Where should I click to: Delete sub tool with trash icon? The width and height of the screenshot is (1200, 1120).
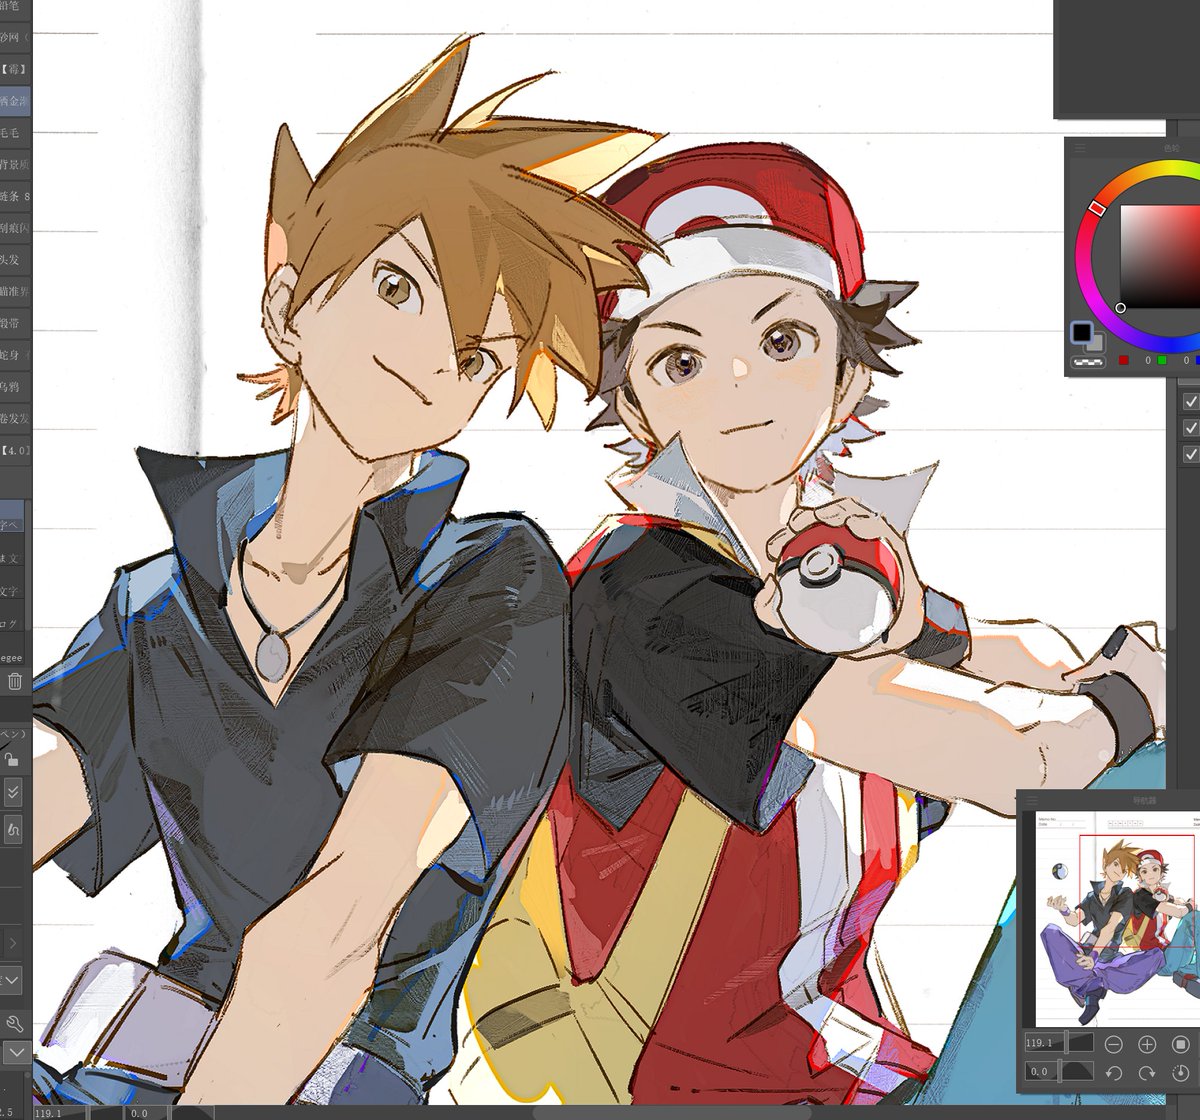tap(14, 682)
